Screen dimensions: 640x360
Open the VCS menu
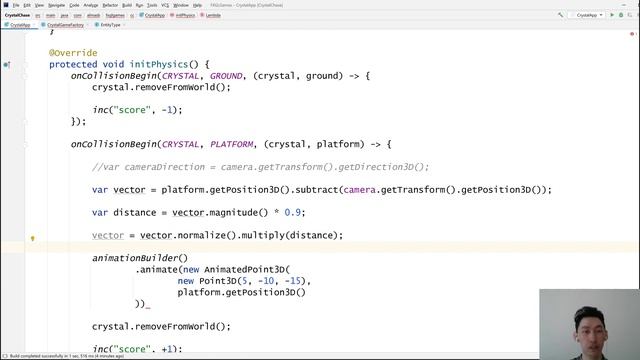tap(165, 5)
